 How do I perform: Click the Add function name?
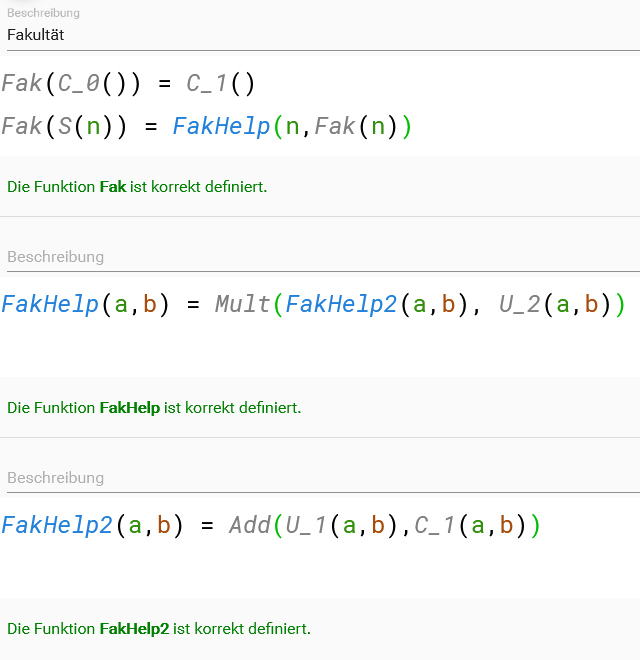tap(250, 525)
